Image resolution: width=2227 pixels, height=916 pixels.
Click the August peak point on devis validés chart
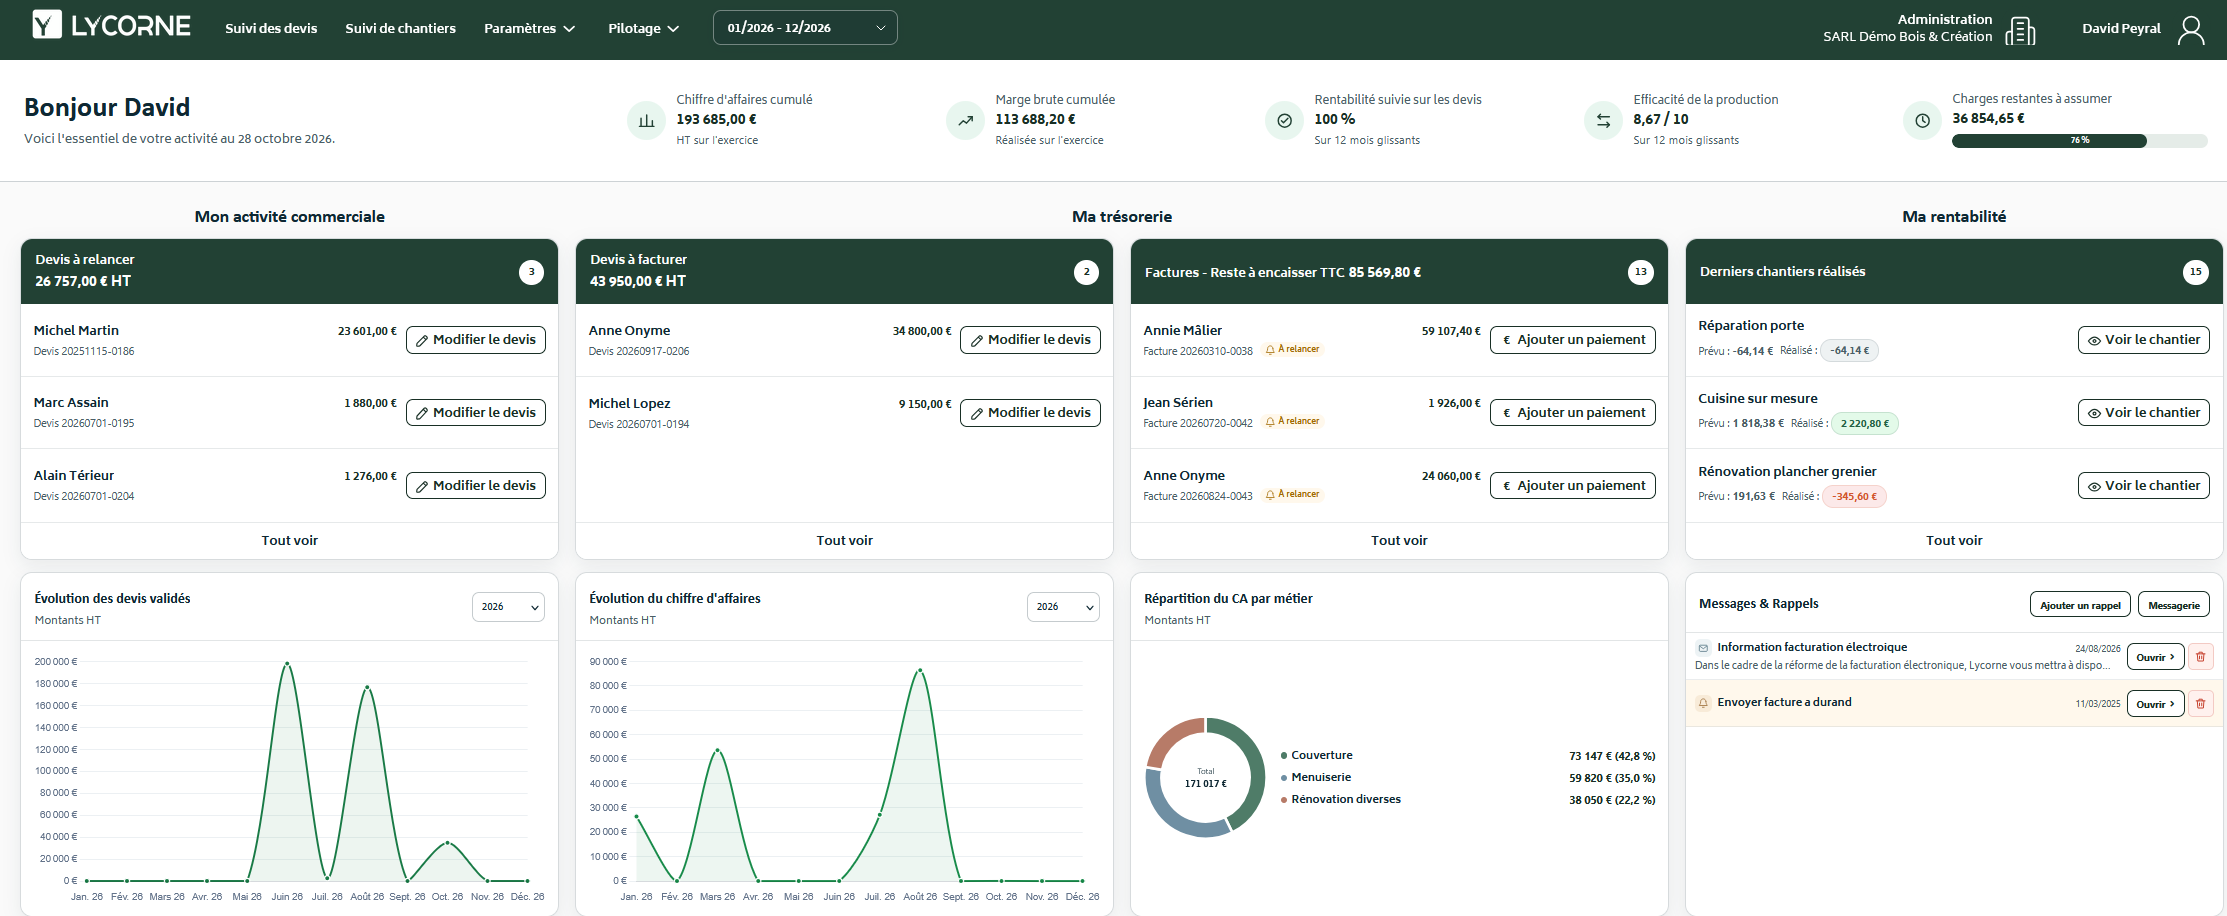(x=367, y=687)
